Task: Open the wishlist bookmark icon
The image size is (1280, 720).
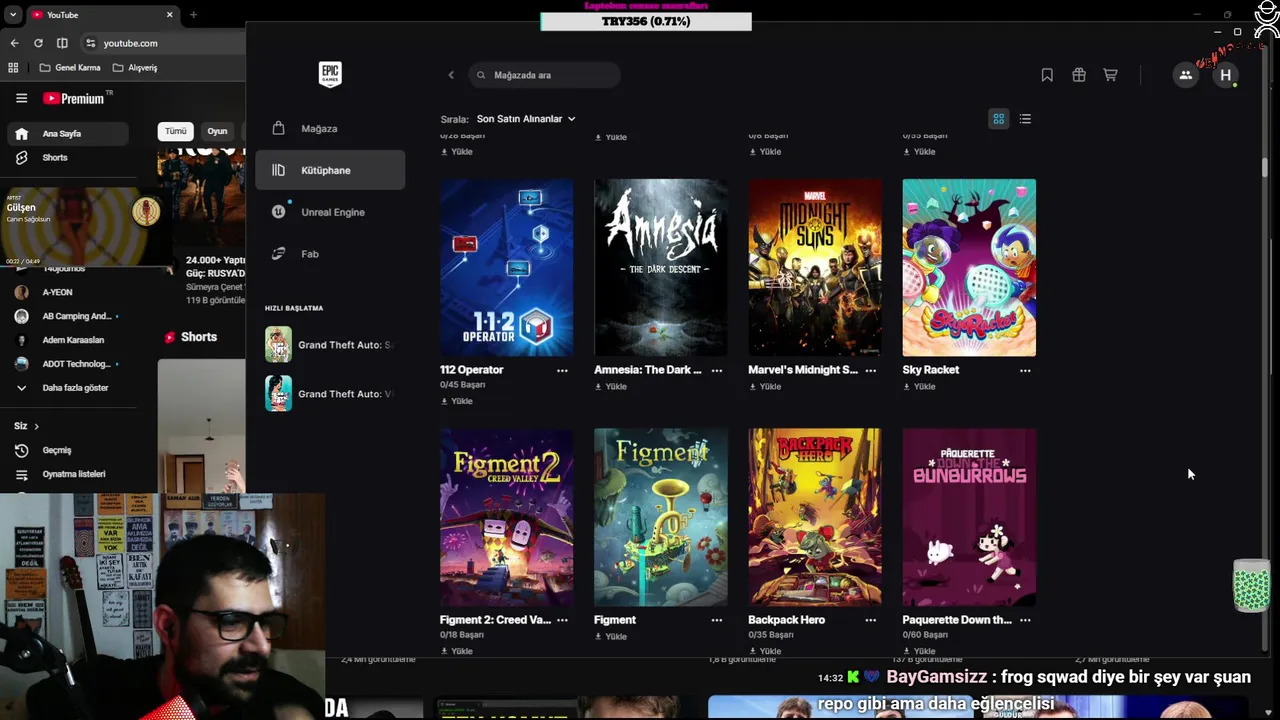Action: point(1047,75)
